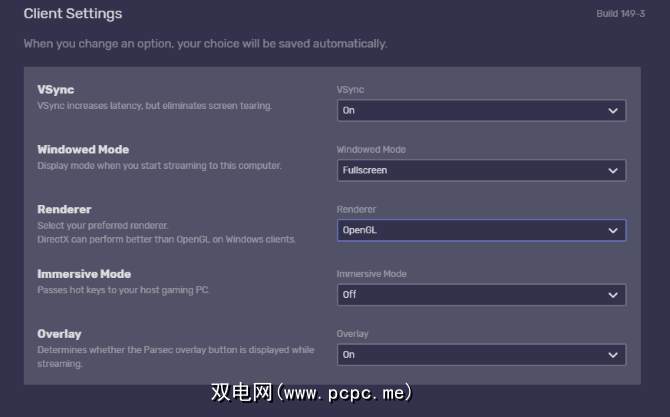
Task: Expand the Renderer dropdown showing OpenGL
Action: point(481,231)
